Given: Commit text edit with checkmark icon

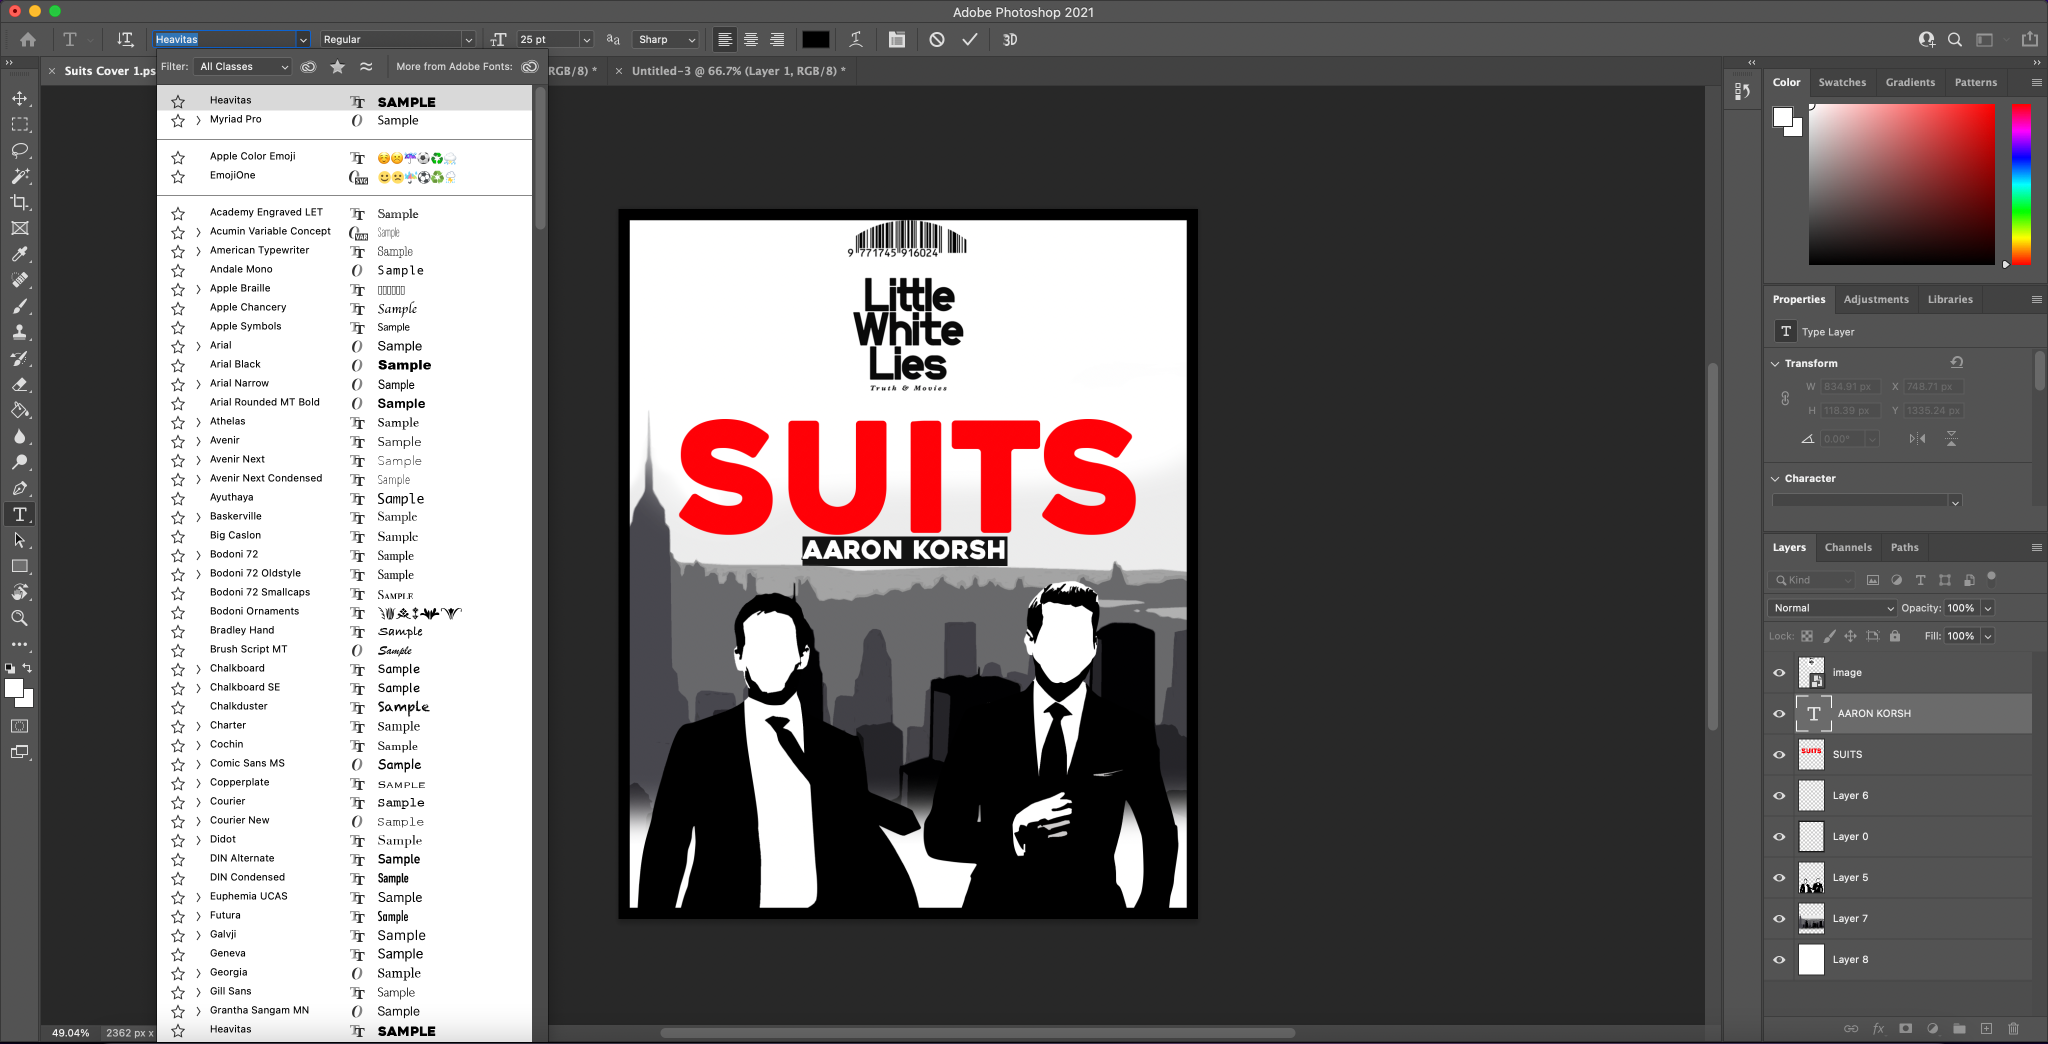Looking at the screenshot, I should 969,39.
